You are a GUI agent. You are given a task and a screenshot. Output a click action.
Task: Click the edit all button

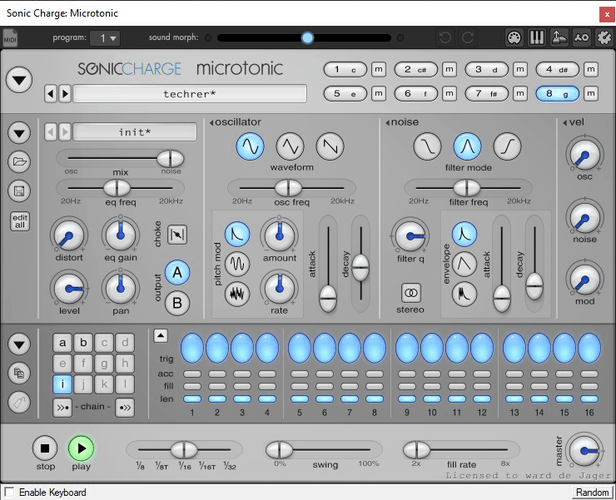(x=20, y=221)
